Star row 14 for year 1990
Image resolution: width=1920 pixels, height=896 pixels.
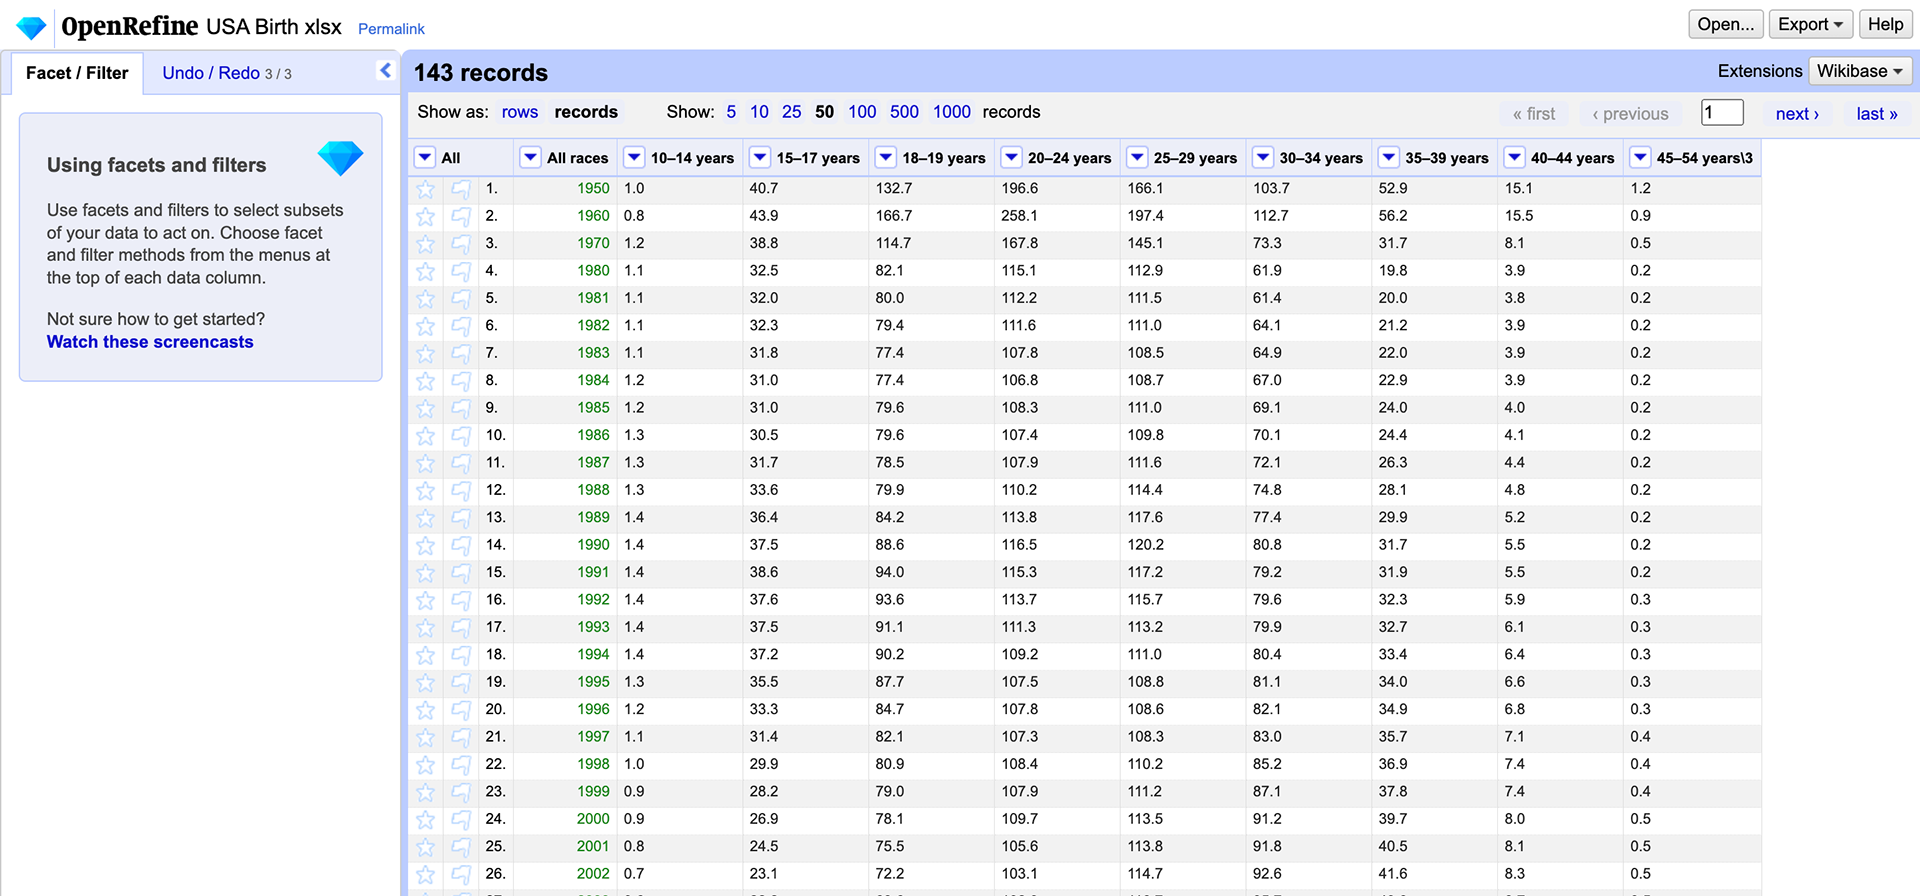[x=426, y=546]
